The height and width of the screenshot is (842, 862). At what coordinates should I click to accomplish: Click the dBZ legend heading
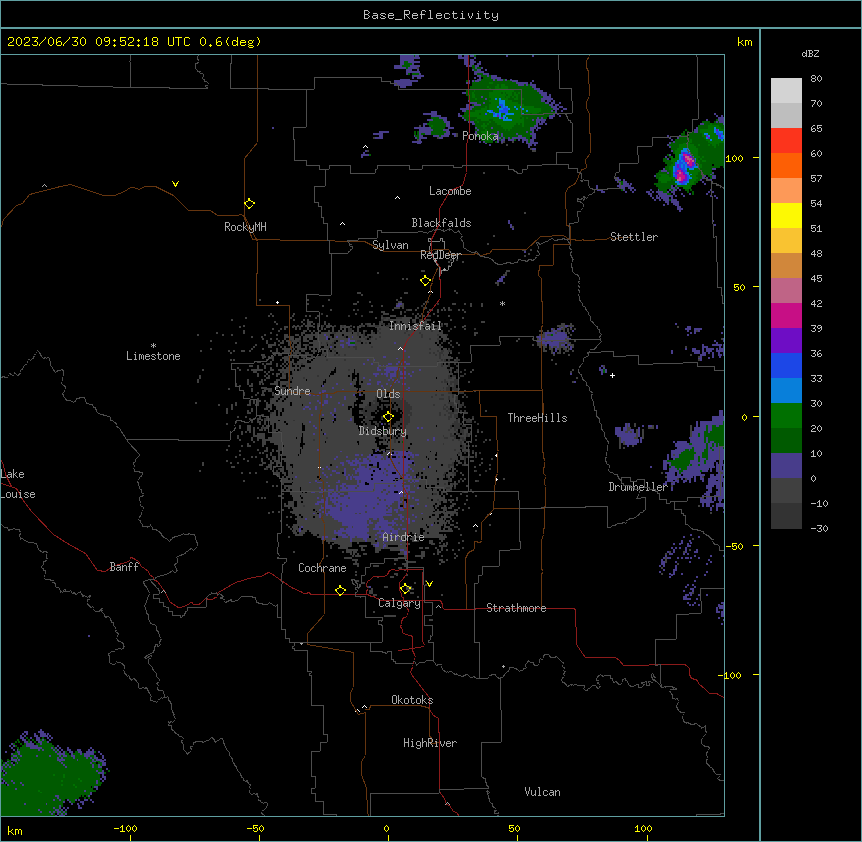tap(810, 54)
